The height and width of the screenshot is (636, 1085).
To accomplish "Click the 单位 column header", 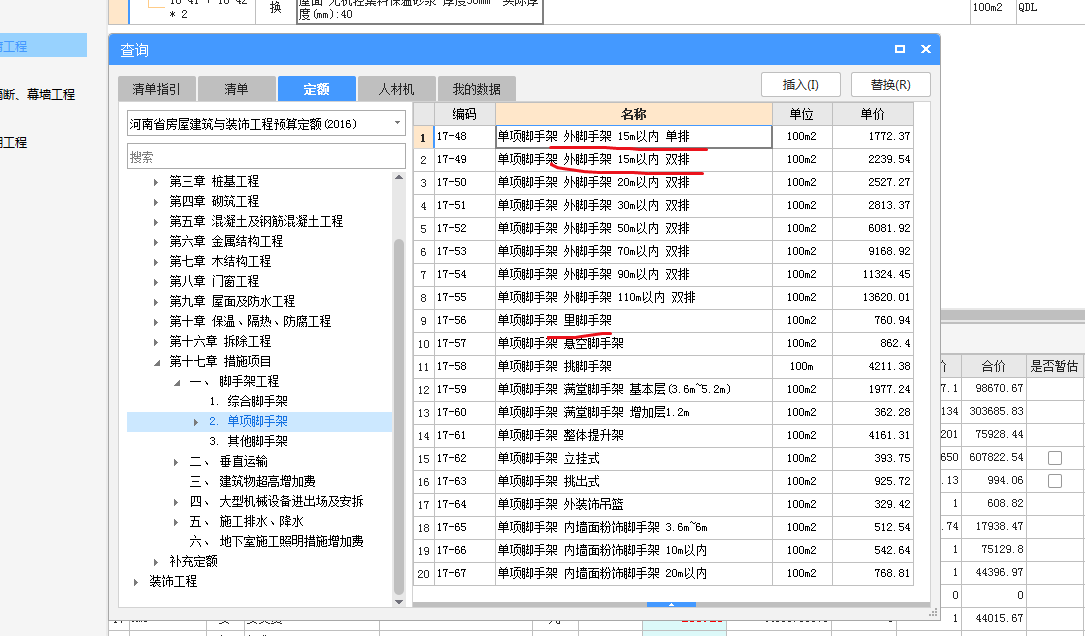I will pos(802,114).
